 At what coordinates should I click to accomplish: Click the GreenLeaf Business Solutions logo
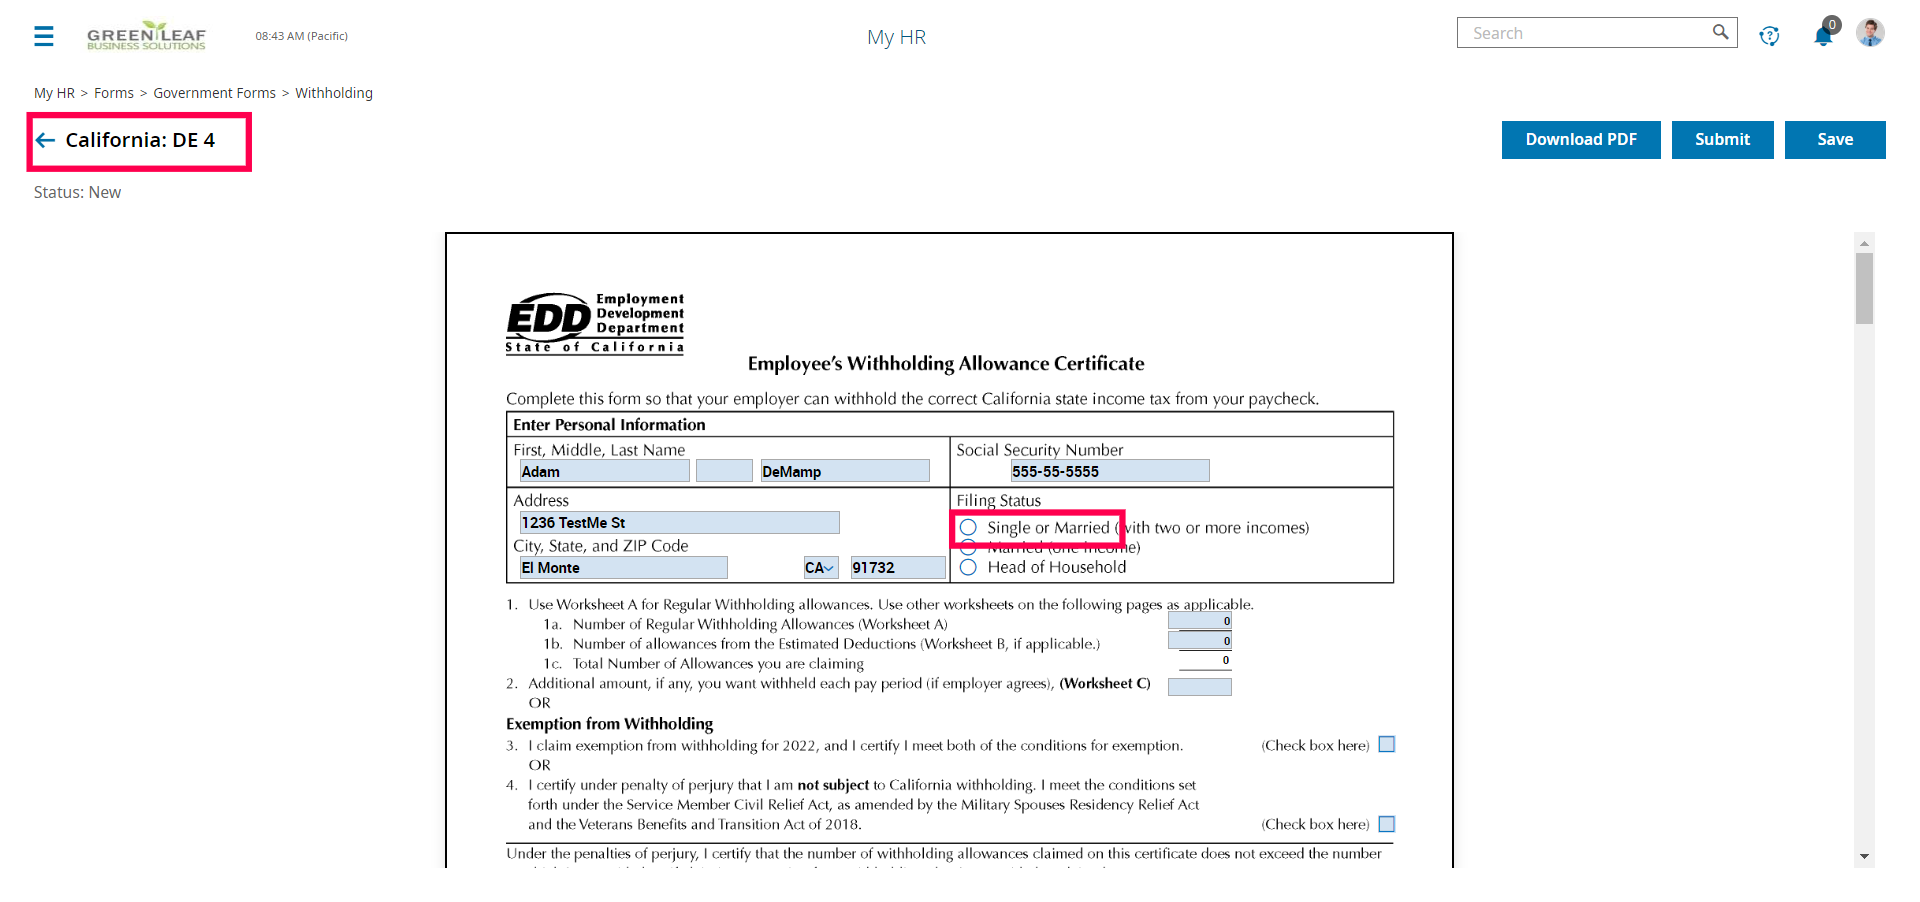pos(146,36)
